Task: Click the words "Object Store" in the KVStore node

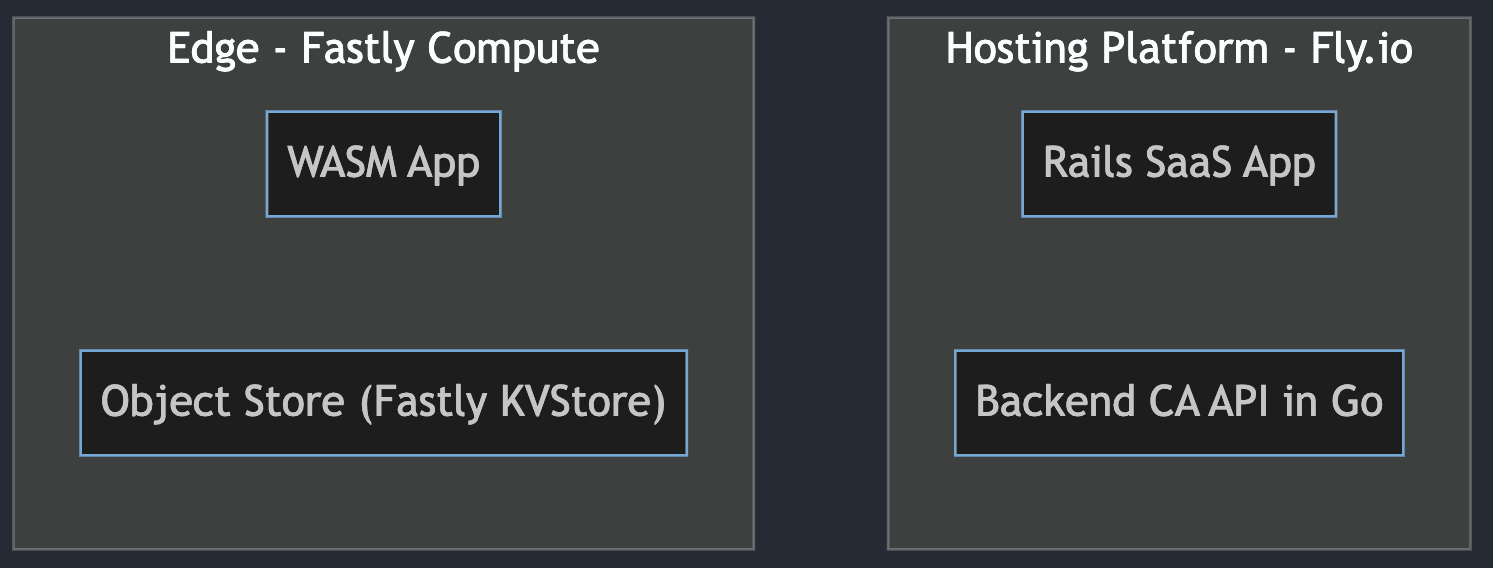Action: point(223,402)
